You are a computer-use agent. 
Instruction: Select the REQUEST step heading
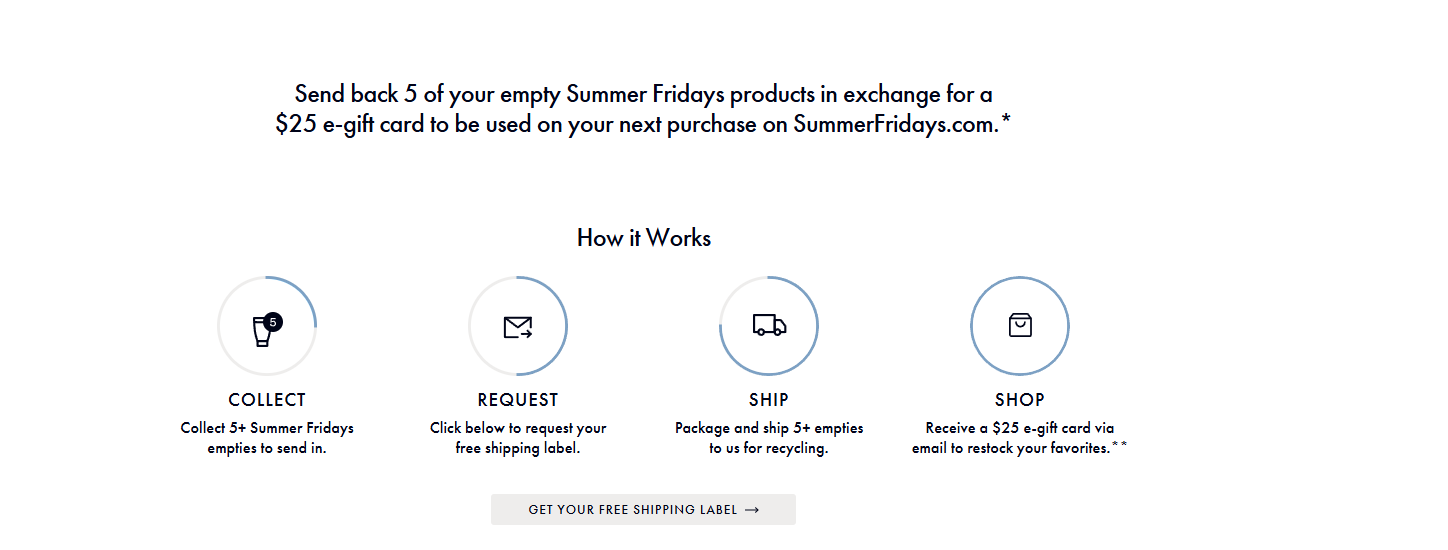point(518,400)
